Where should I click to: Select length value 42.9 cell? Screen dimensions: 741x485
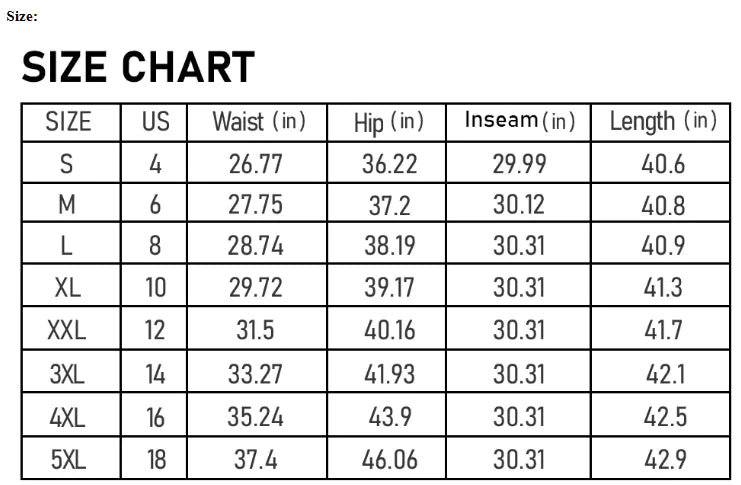coord(663,460)
